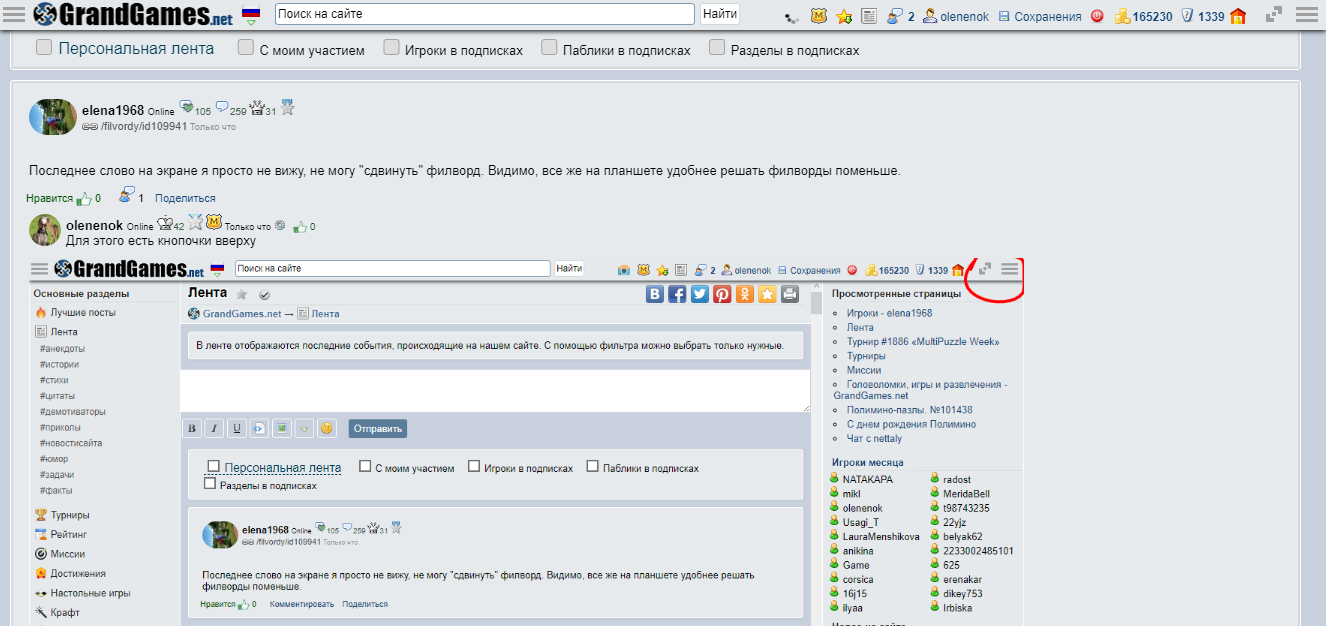Enable the С моим участием checkbox
The width and height of the screenshot is (1326, 626).
tap(246, 47)
